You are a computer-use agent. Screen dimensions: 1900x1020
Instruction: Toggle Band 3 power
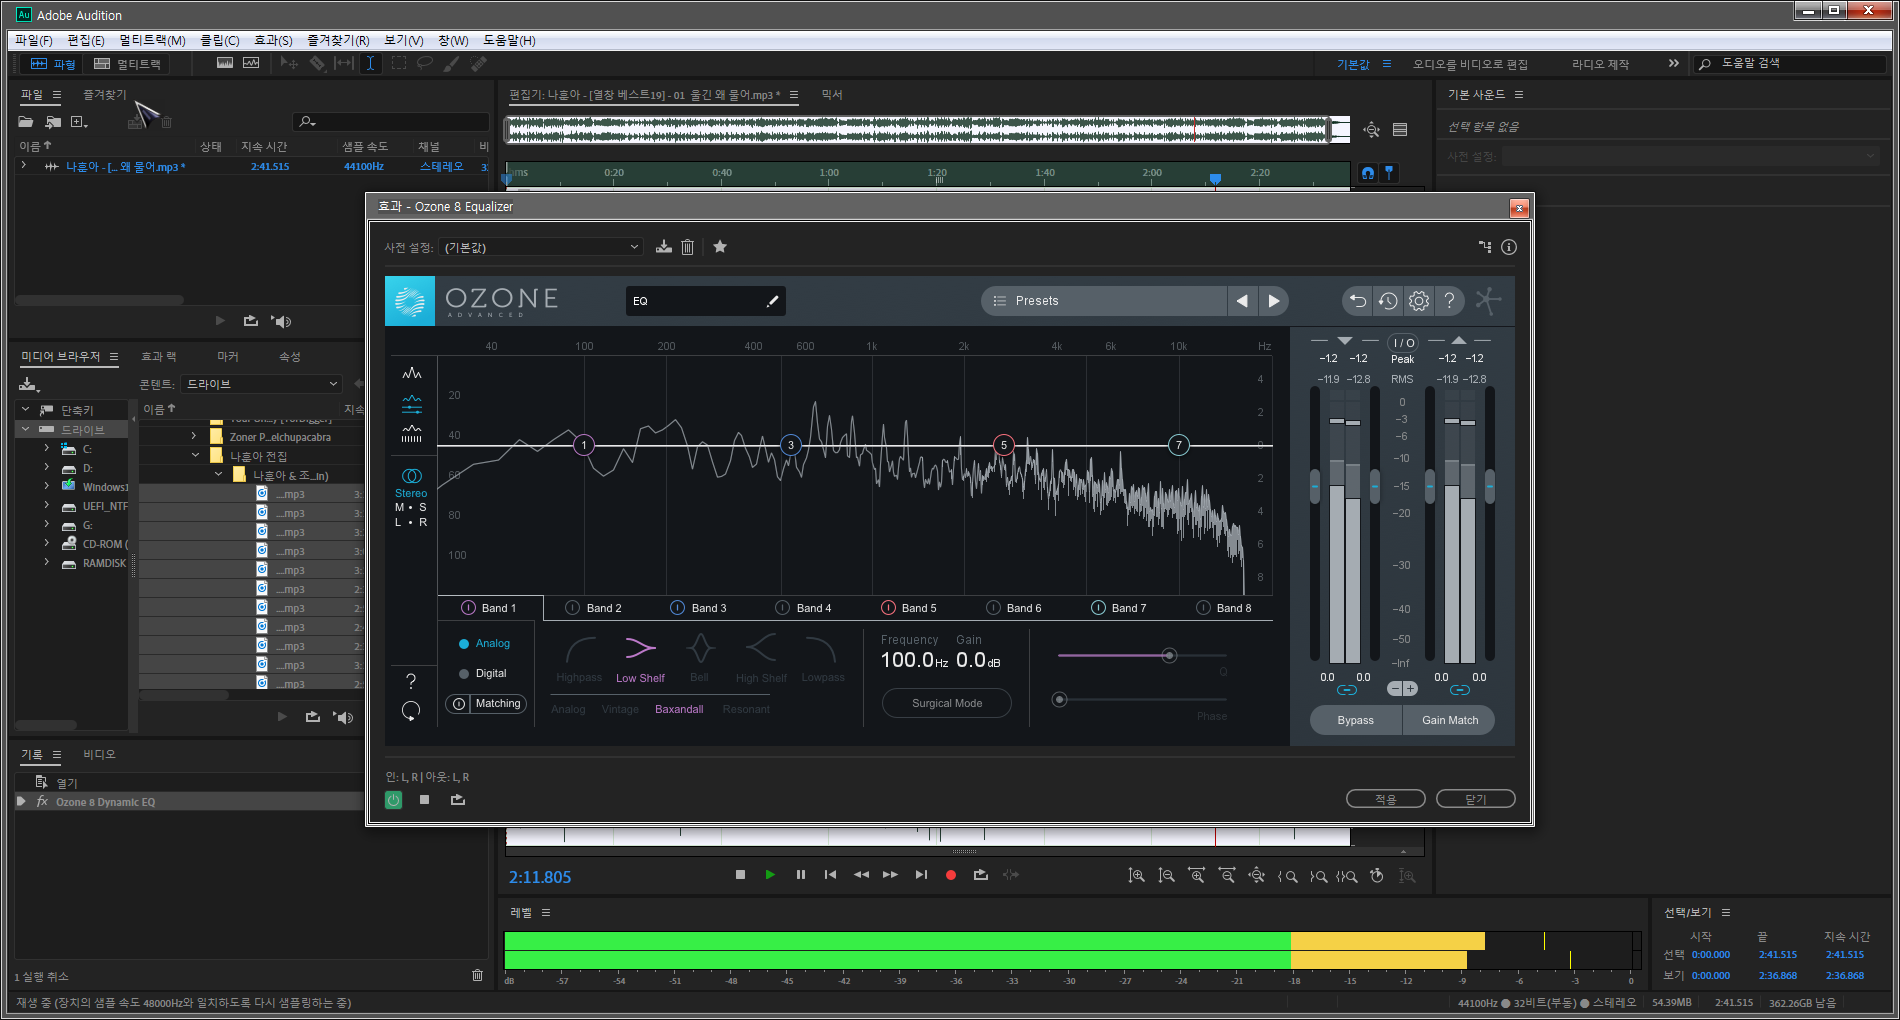[677, 608]
